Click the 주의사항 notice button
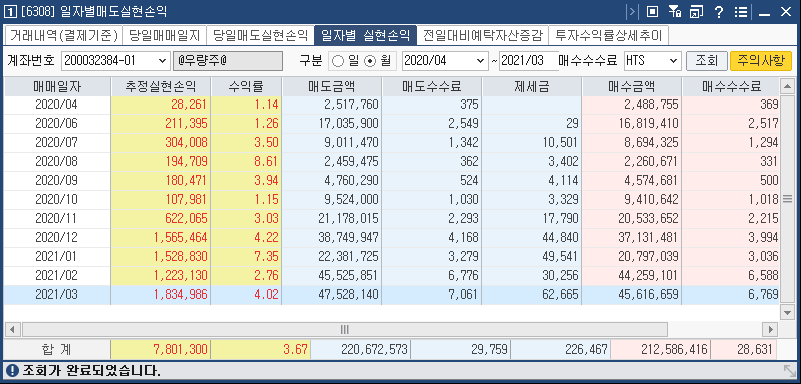801x384 pixels. (761, 61)
